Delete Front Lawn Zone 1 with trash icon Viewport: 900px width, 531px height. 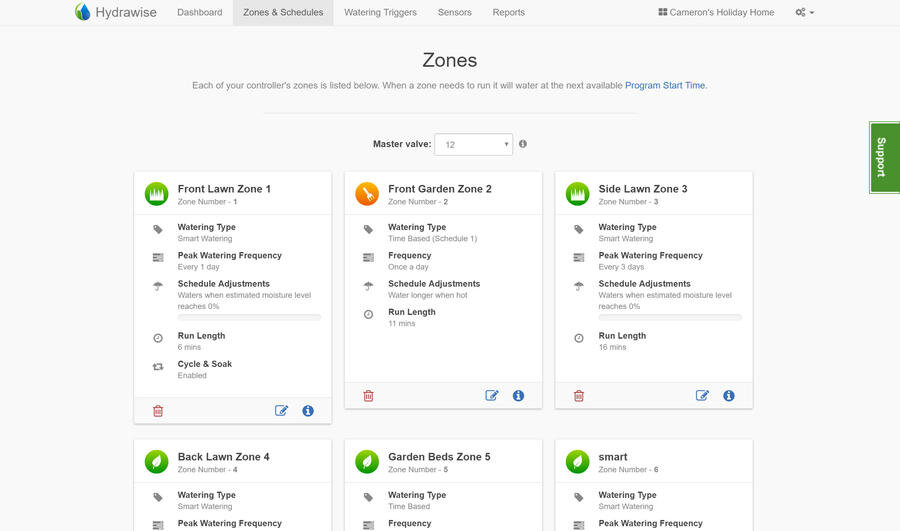(x=158, y=411)
